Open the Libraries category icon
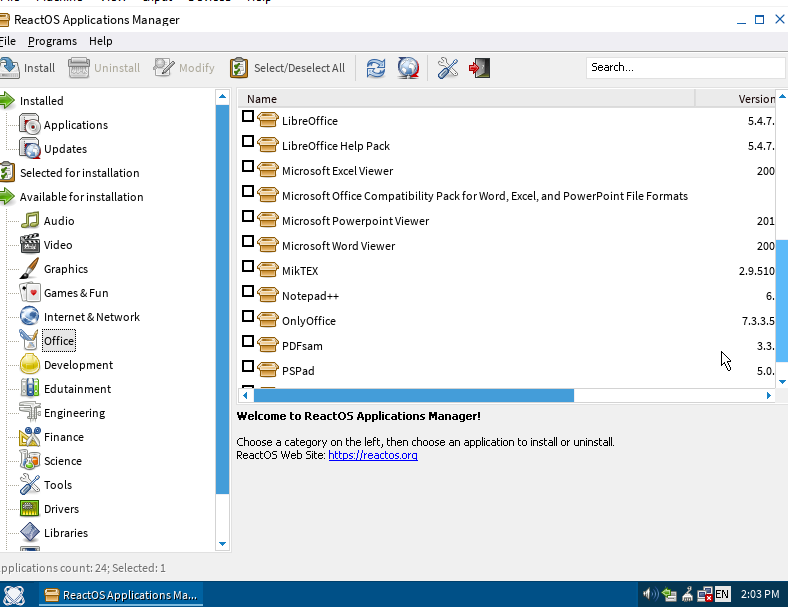This screenshot has width=788, height=607. click(30, 533)
